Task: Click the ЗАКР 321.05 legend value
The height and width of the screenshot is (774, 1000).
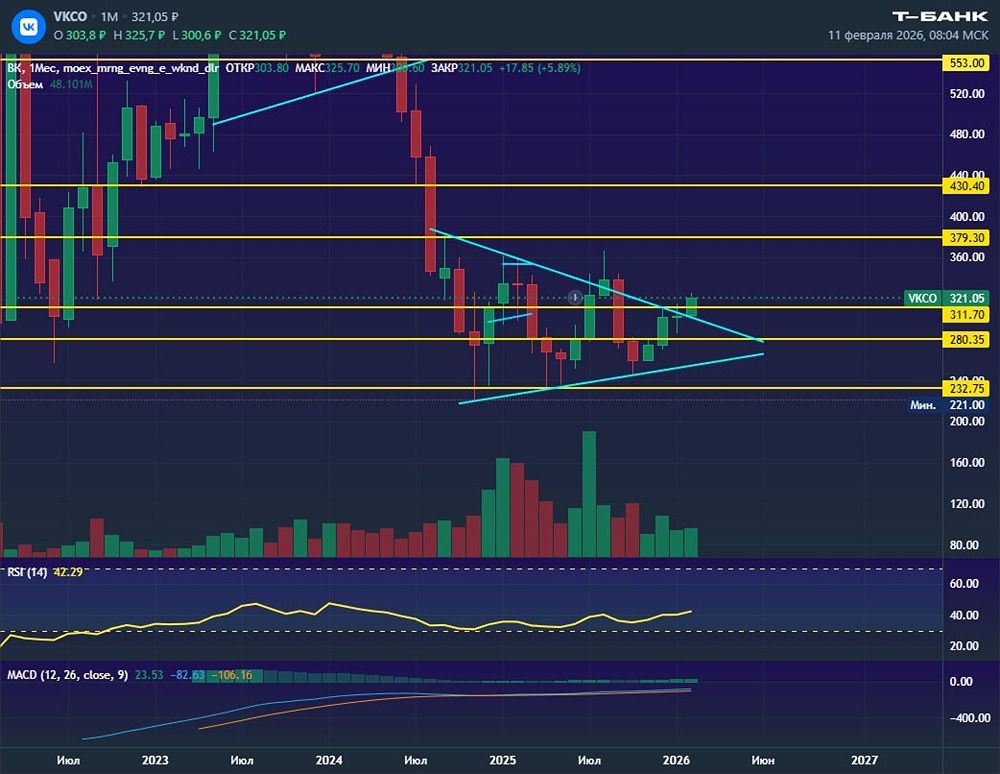Action: click(x=461, y=68)
